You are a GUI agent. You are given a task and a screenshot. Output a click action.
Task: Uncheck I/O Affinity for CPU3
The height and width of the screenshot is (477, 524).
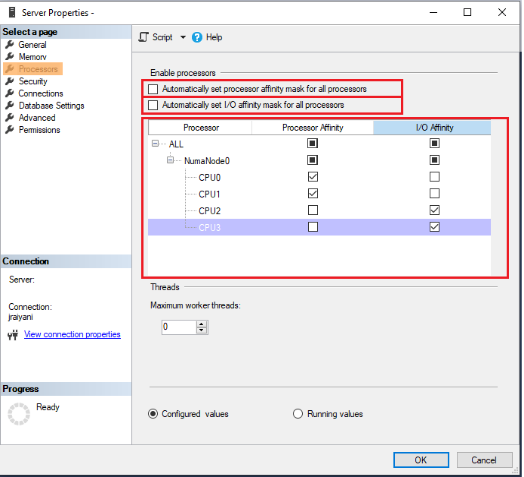434,227
